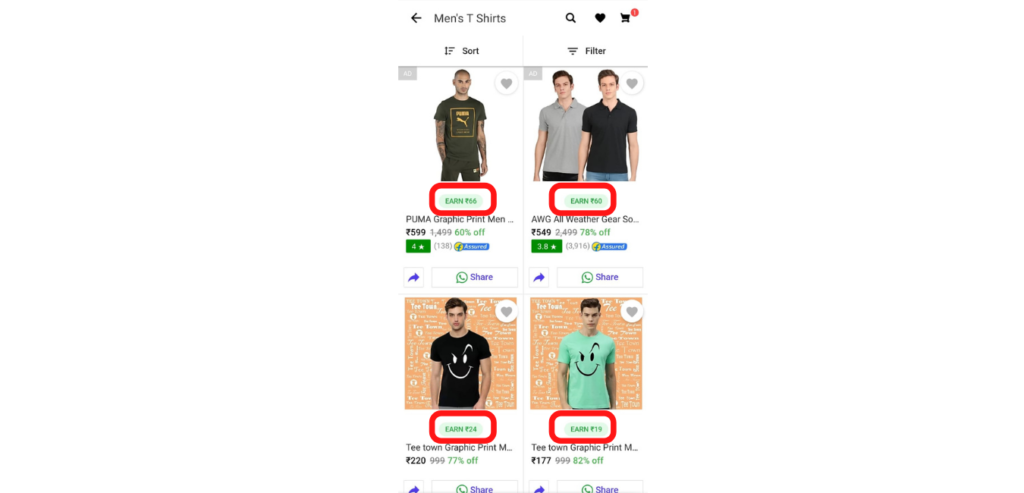The image size is (1024, 493).
Task: Share PUMA shirt via WhatsApp button
Action: [x=475, y=278]
